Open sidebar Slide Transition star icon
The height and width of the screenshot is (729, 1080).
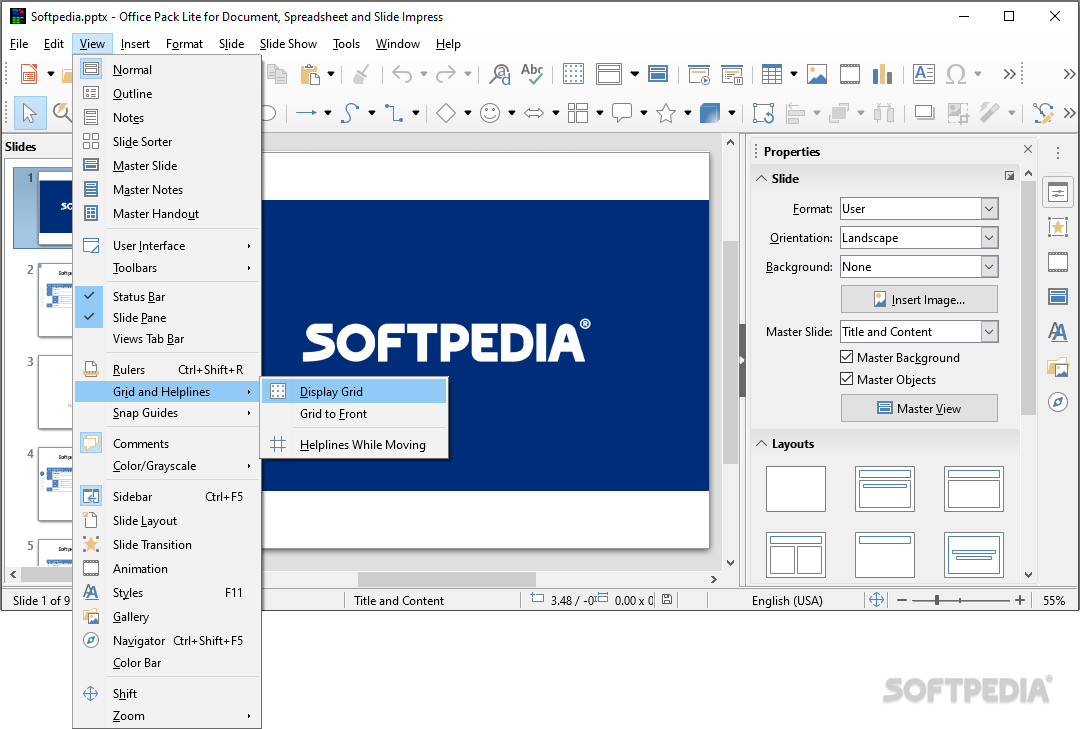click(1058, 227)
